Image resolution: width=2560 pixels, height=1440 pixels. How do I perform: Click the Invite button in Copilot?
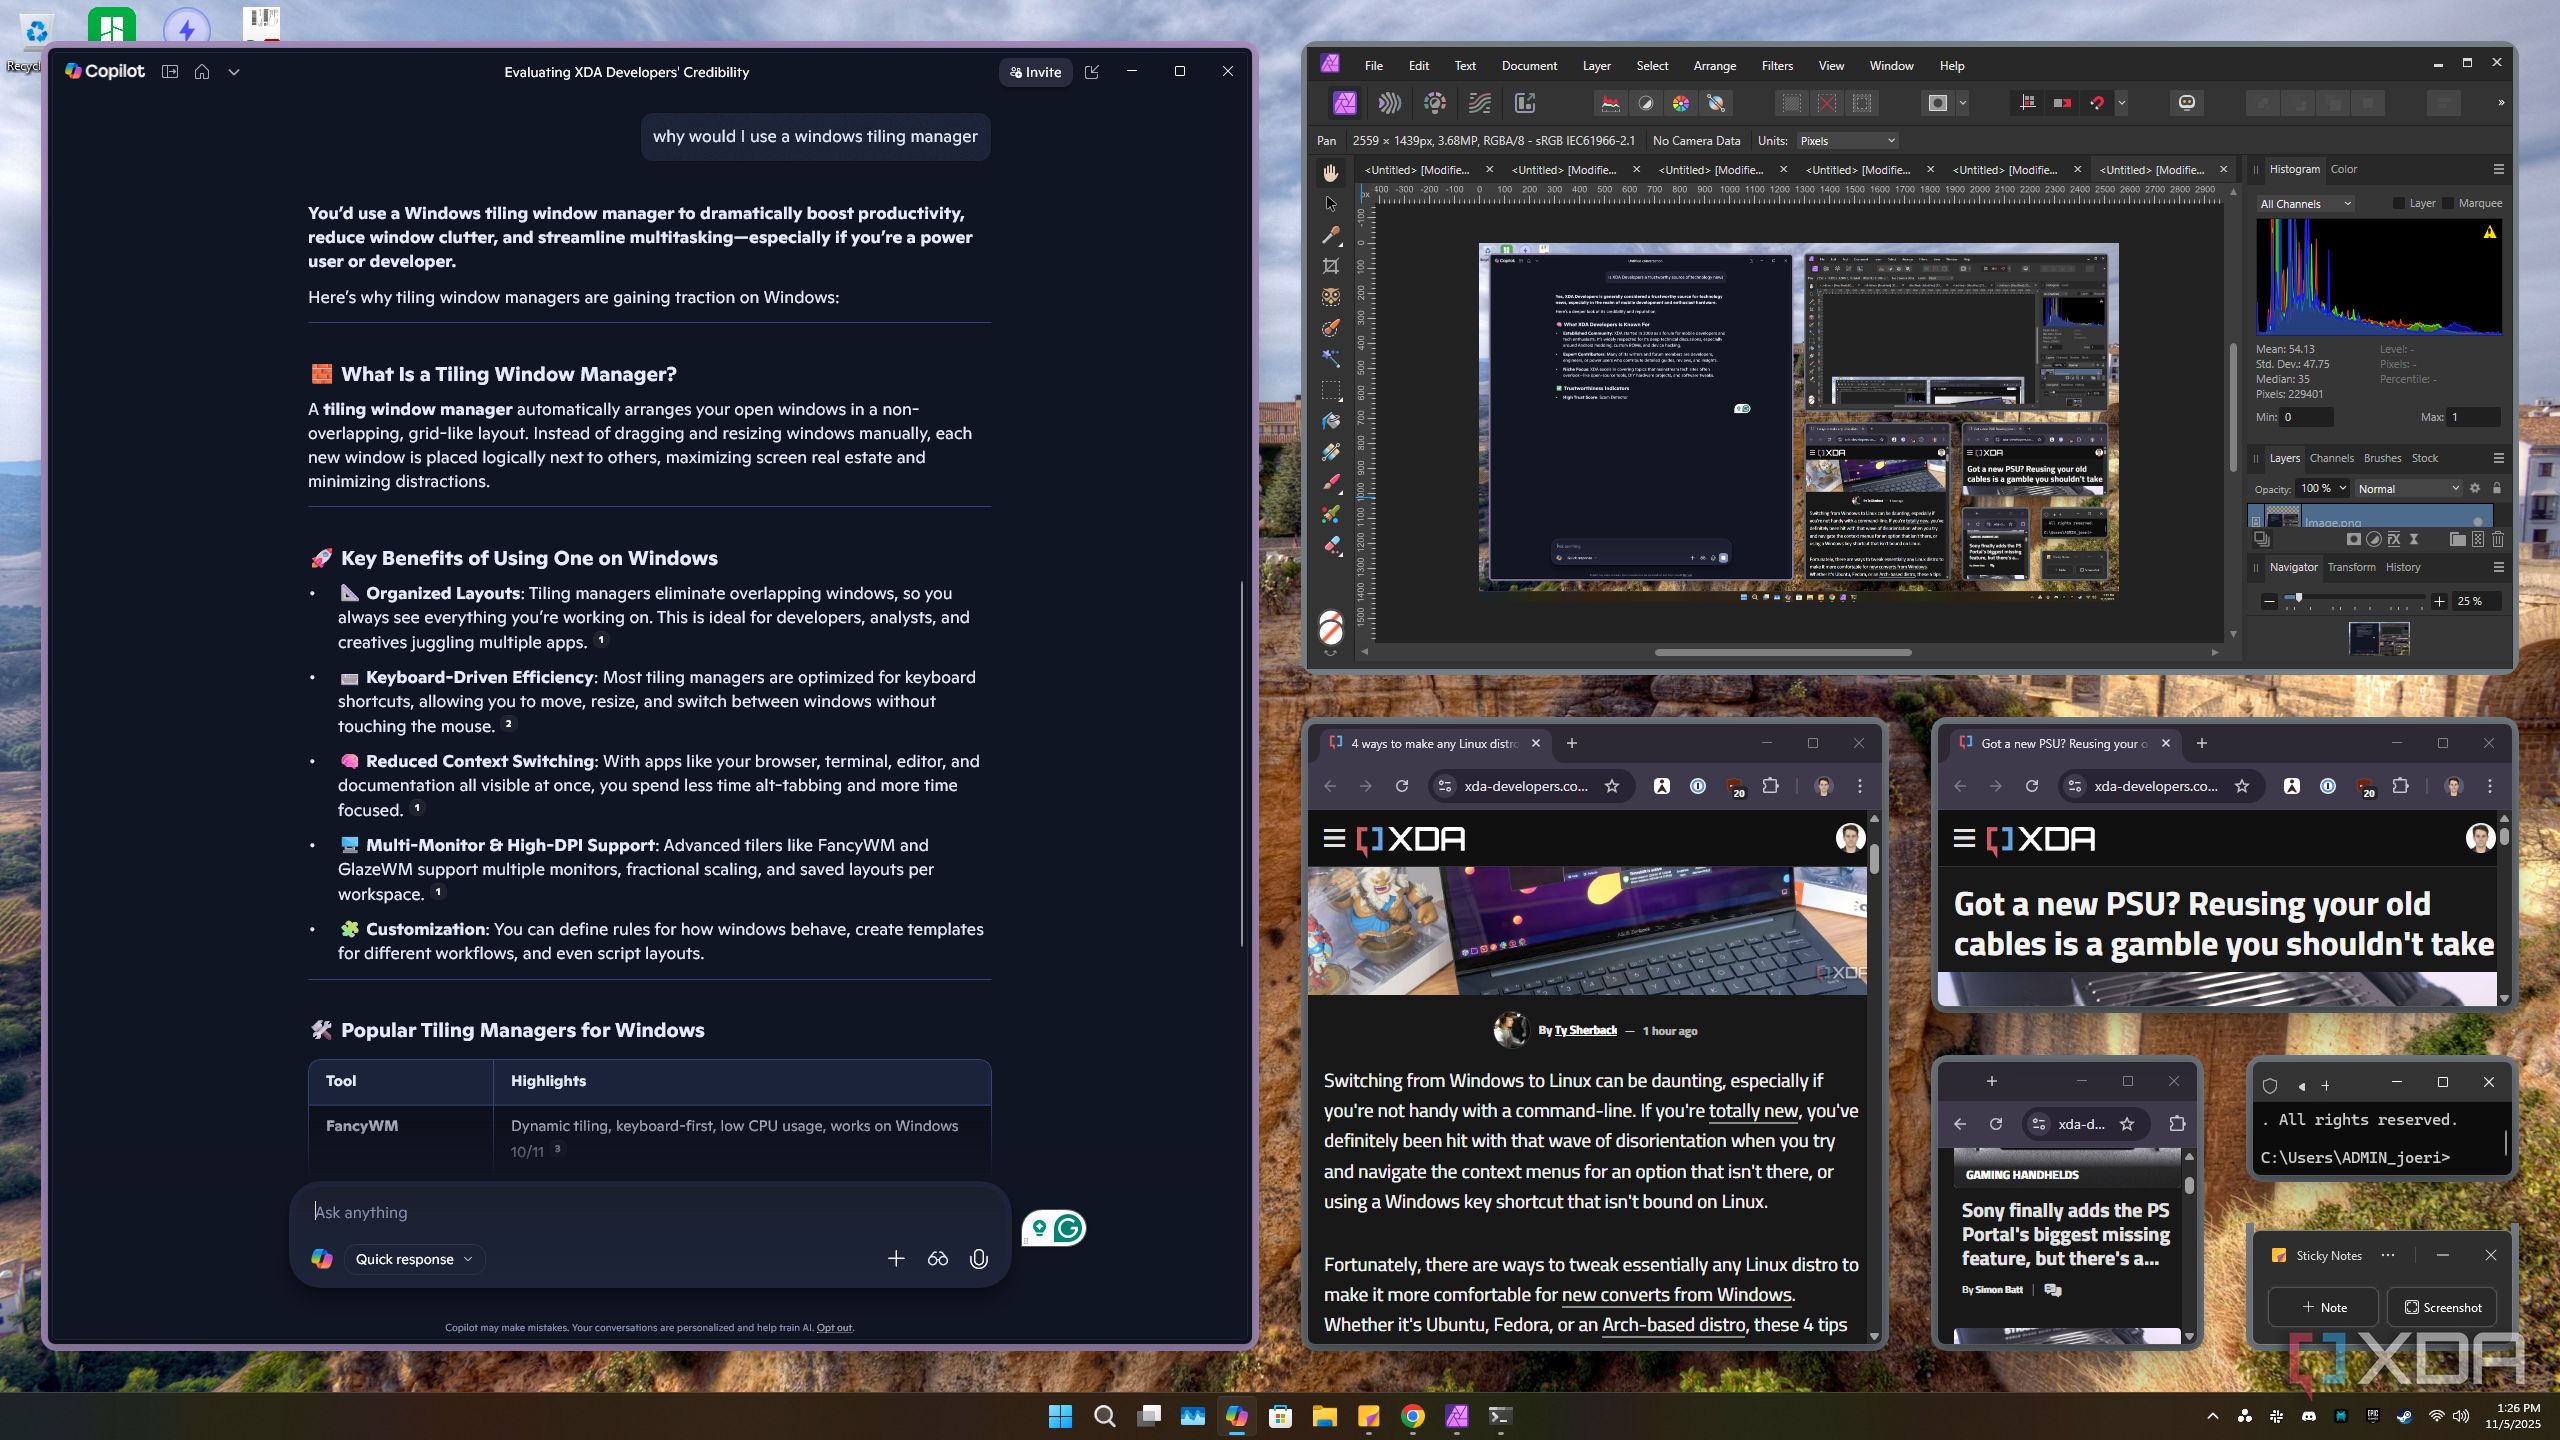(1035, 72)
